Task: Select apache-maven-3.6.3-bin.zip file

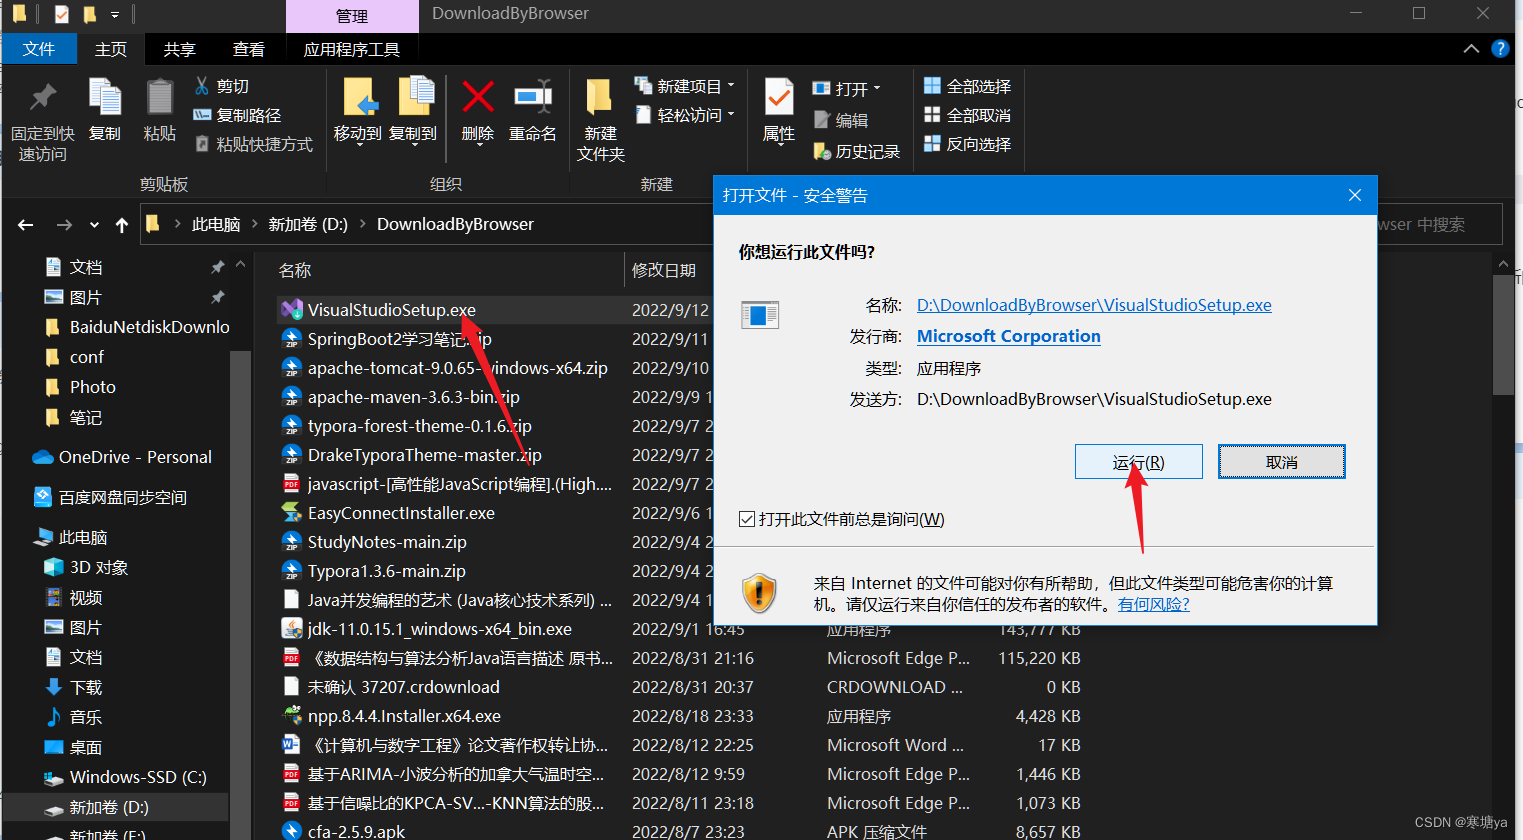Action: point(400,397)
